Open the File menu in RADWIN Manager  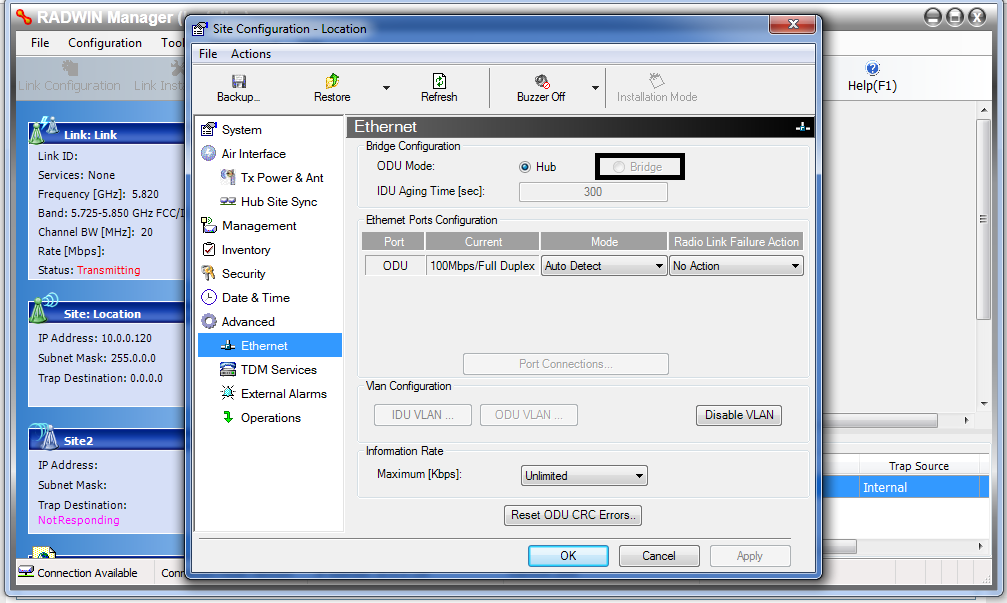coord(40,43)
